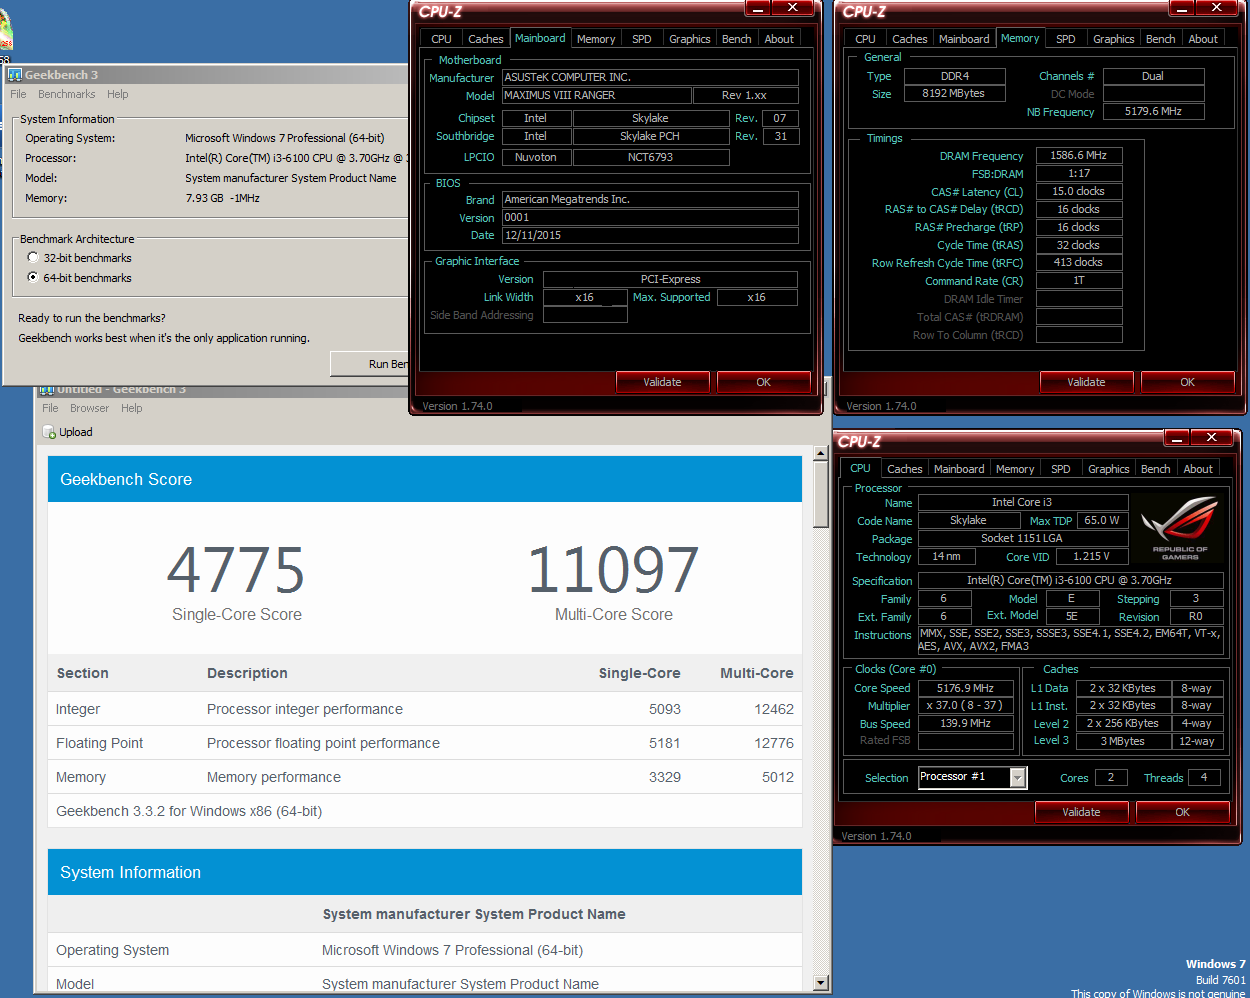Switch to Caches tab in processor CPU-Z window

point(905,469)
